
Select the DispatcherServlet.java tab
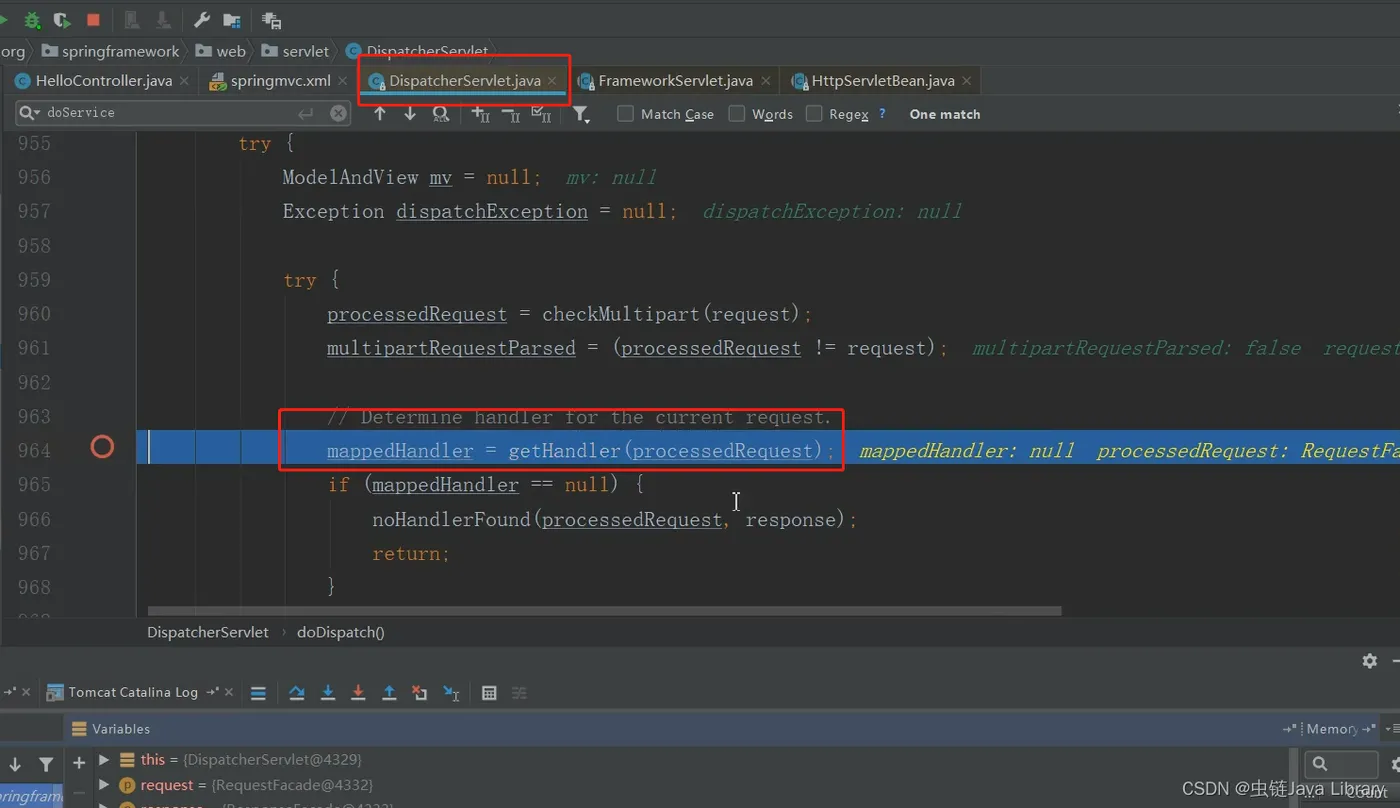pyautogui.click(x=464, y=81)
